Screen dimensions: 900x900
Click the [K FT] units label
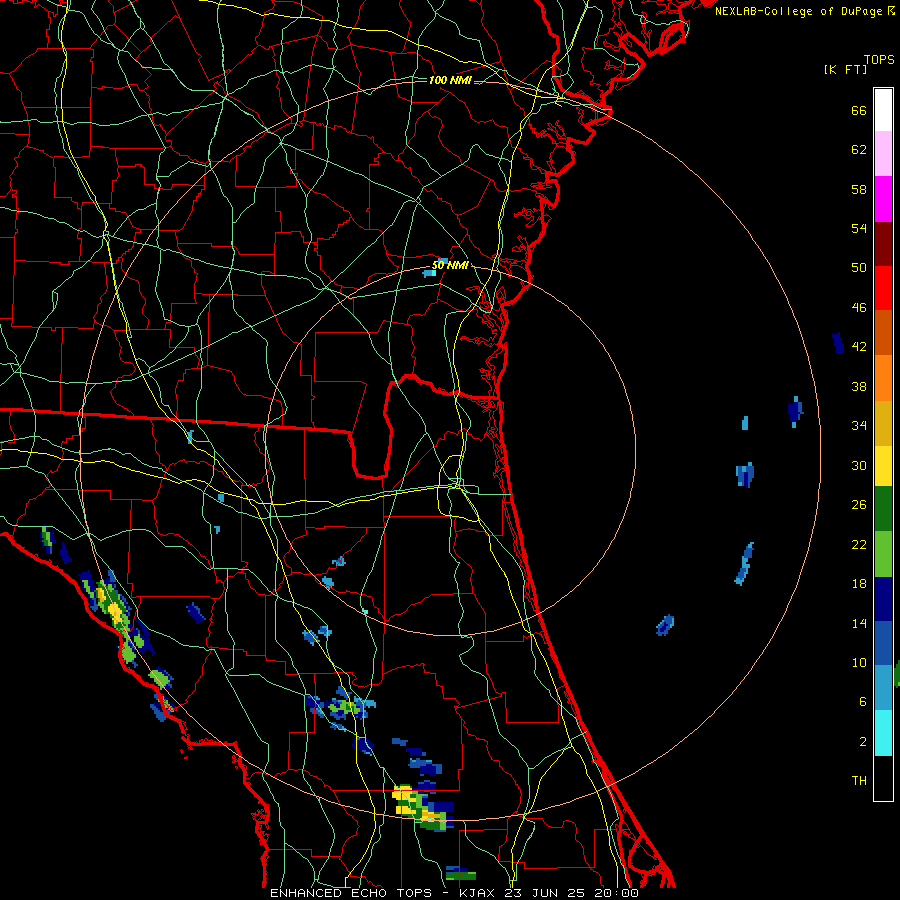point(845,70)
